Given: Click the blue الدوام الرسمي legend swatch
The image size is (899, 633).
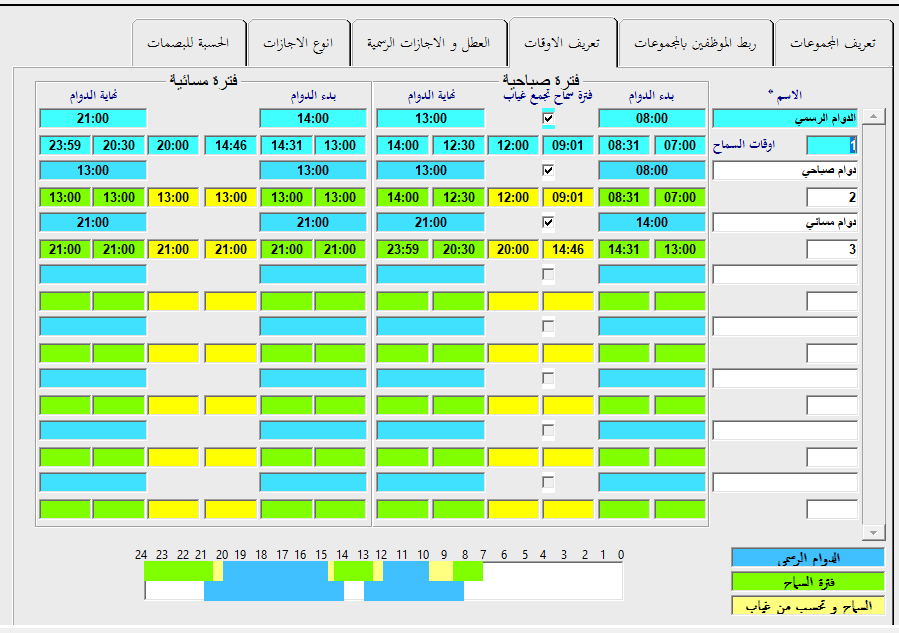Looking at the screenshot, I should (807, 557).
